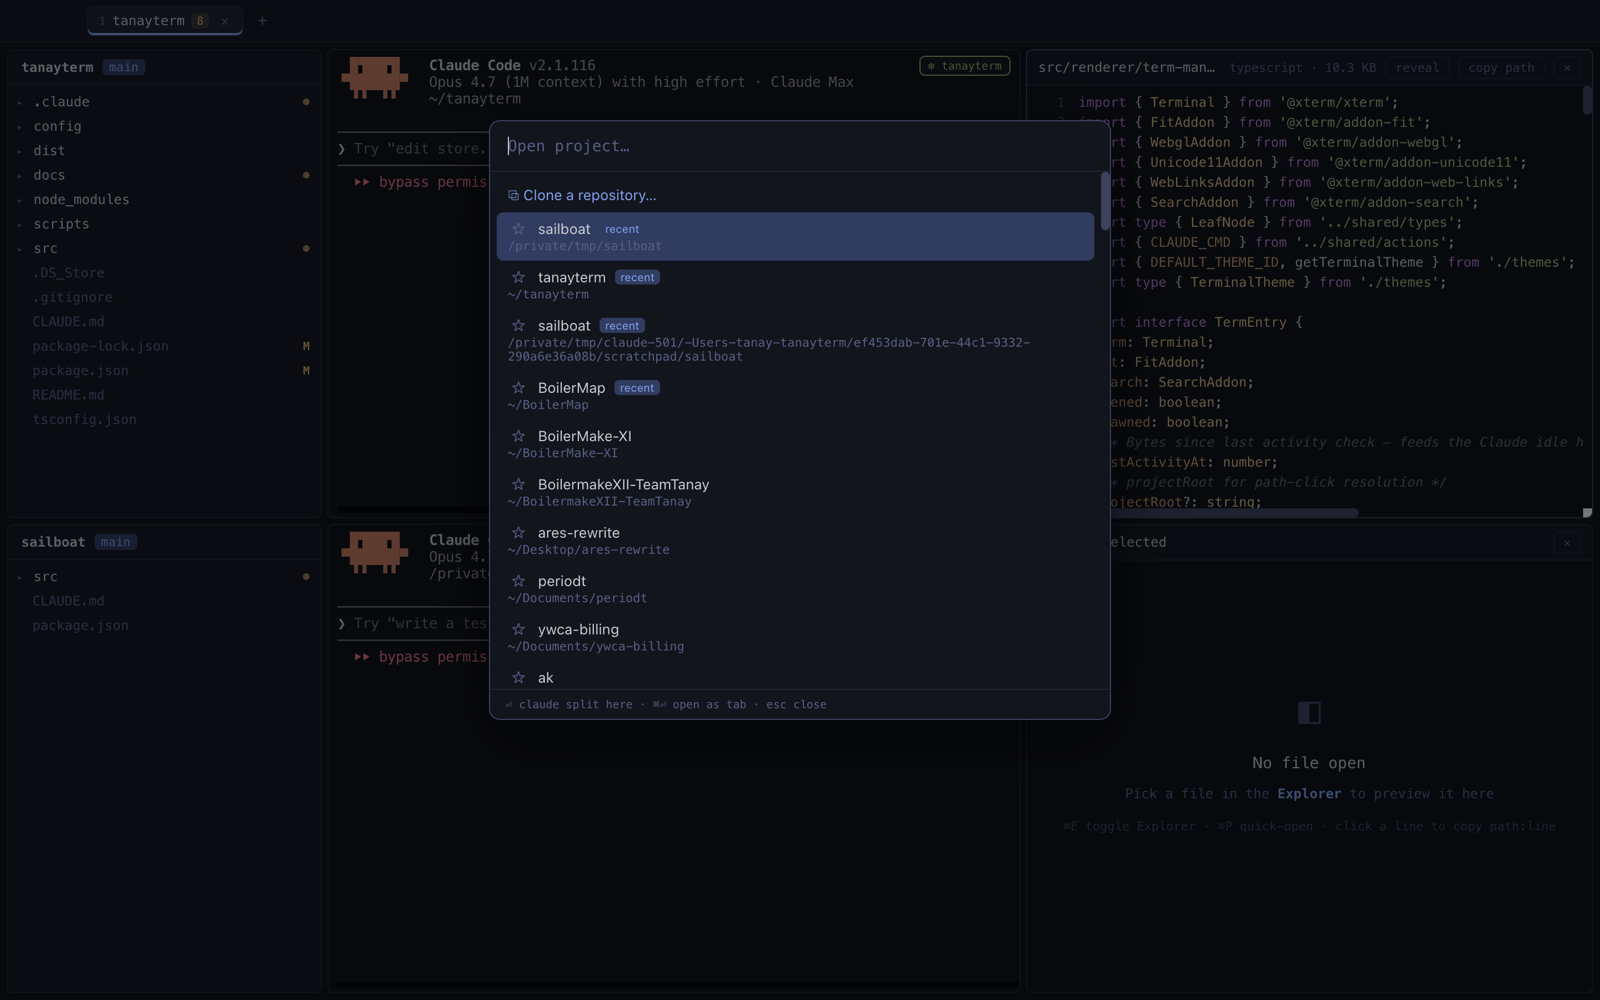Select the ares-rewrite project entry
Screen dimensions: 1600x1000
795,541
